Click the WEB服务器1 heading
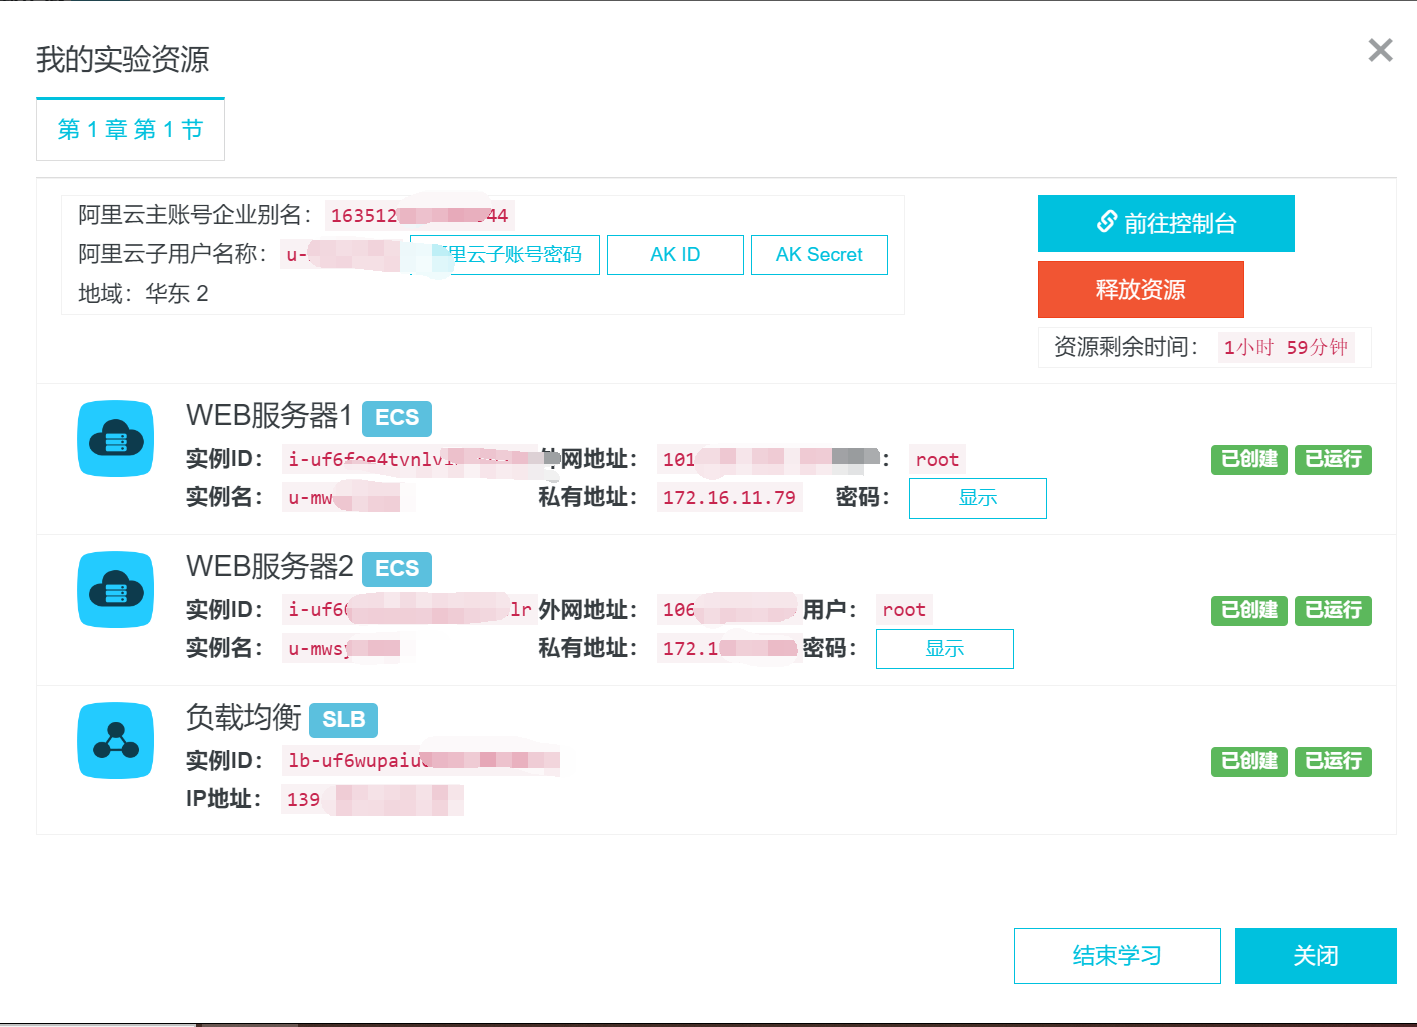The width and height of the screenshot is (1417, 1027). (269, 416)
